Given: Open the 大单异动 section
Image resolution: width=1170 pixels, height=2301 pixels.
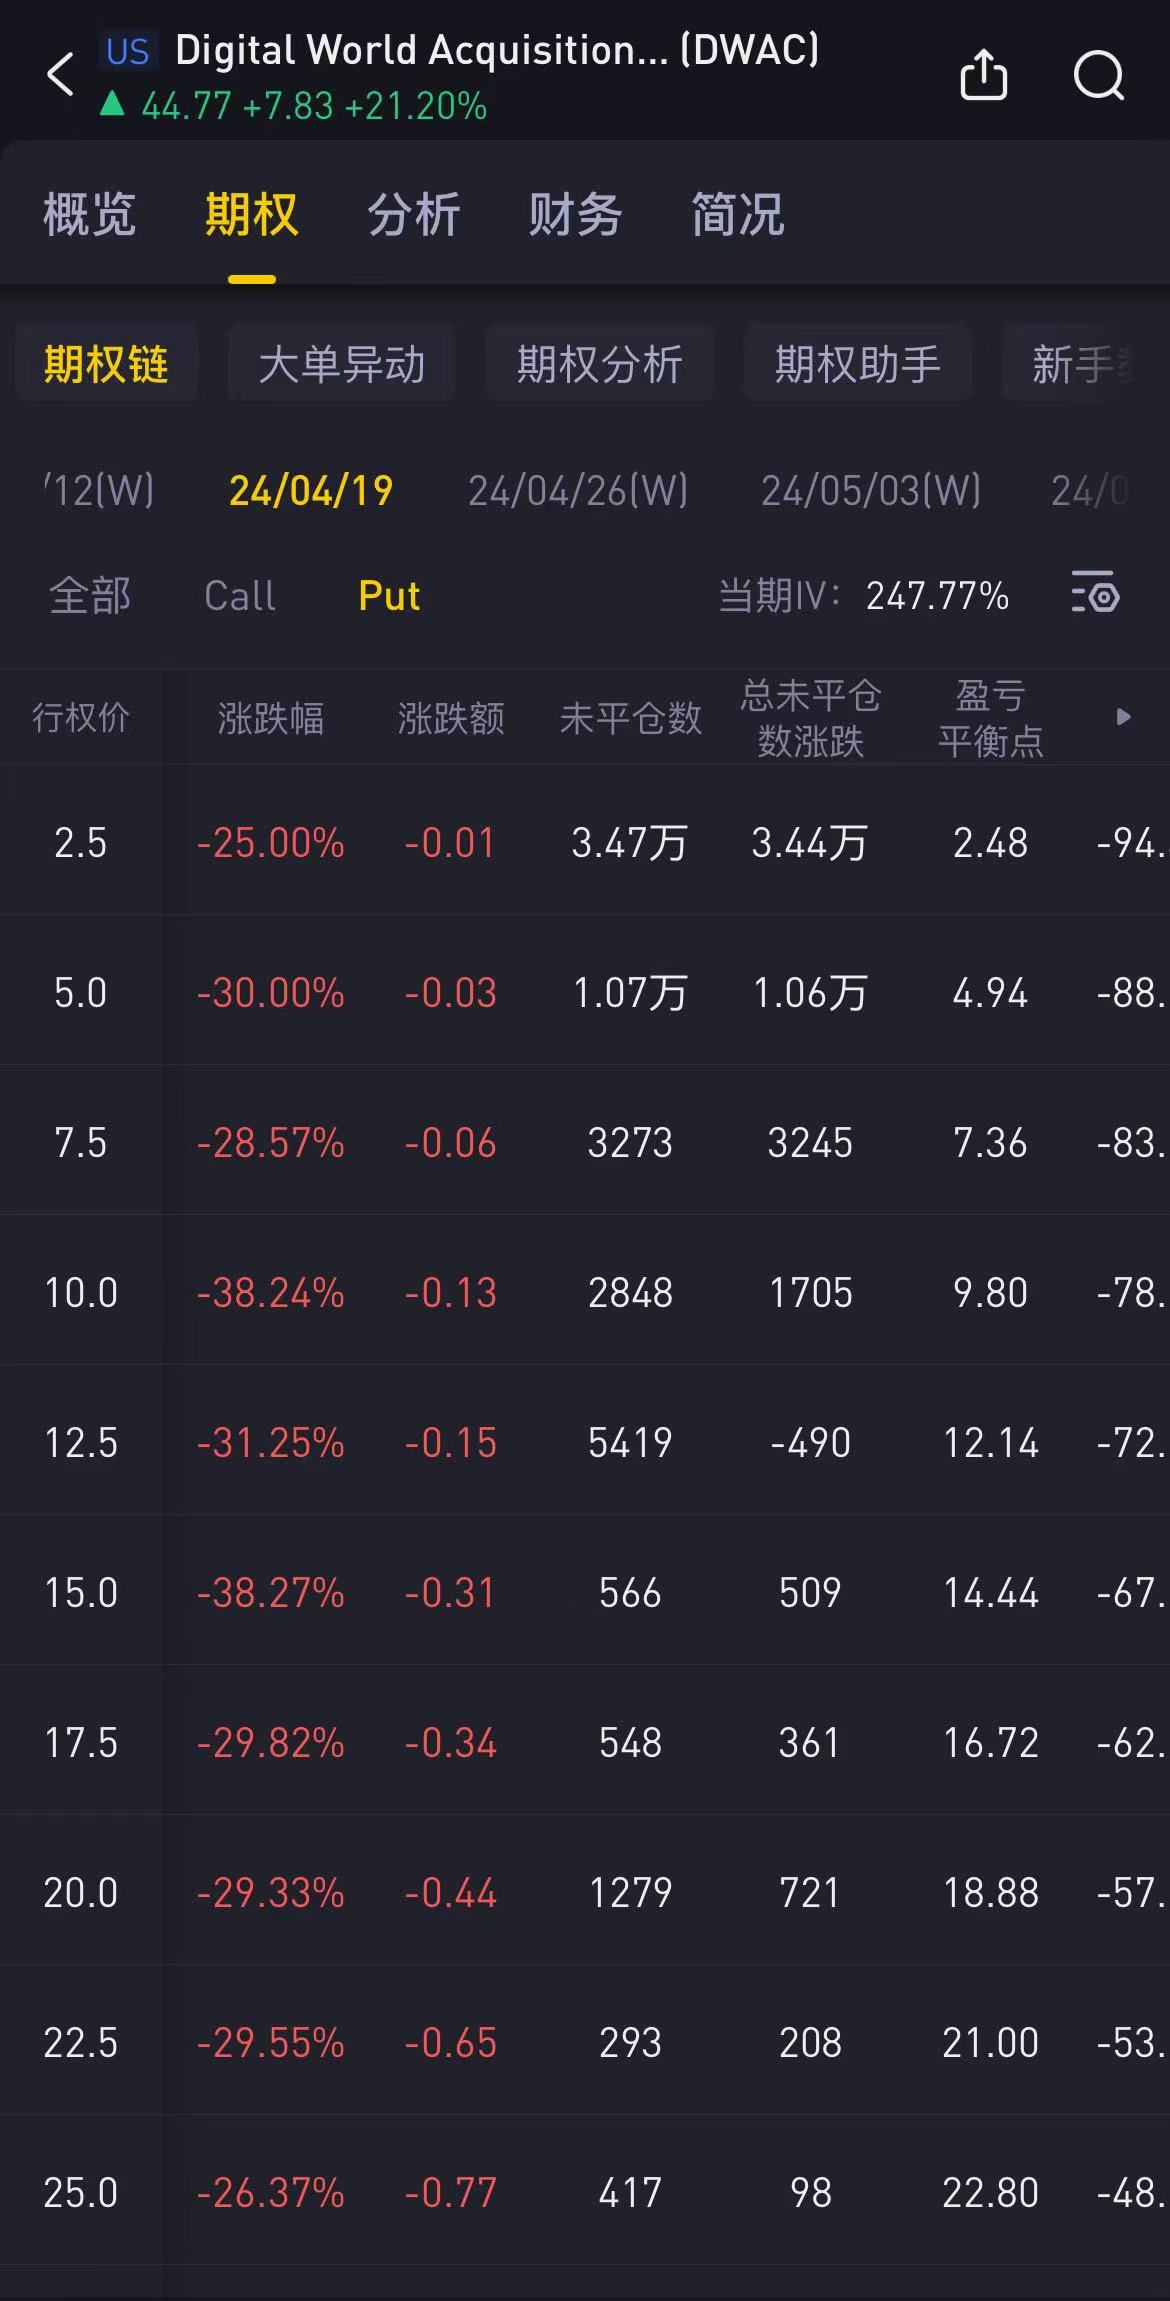Looking at the screenshot, I should tap(342, 364).
